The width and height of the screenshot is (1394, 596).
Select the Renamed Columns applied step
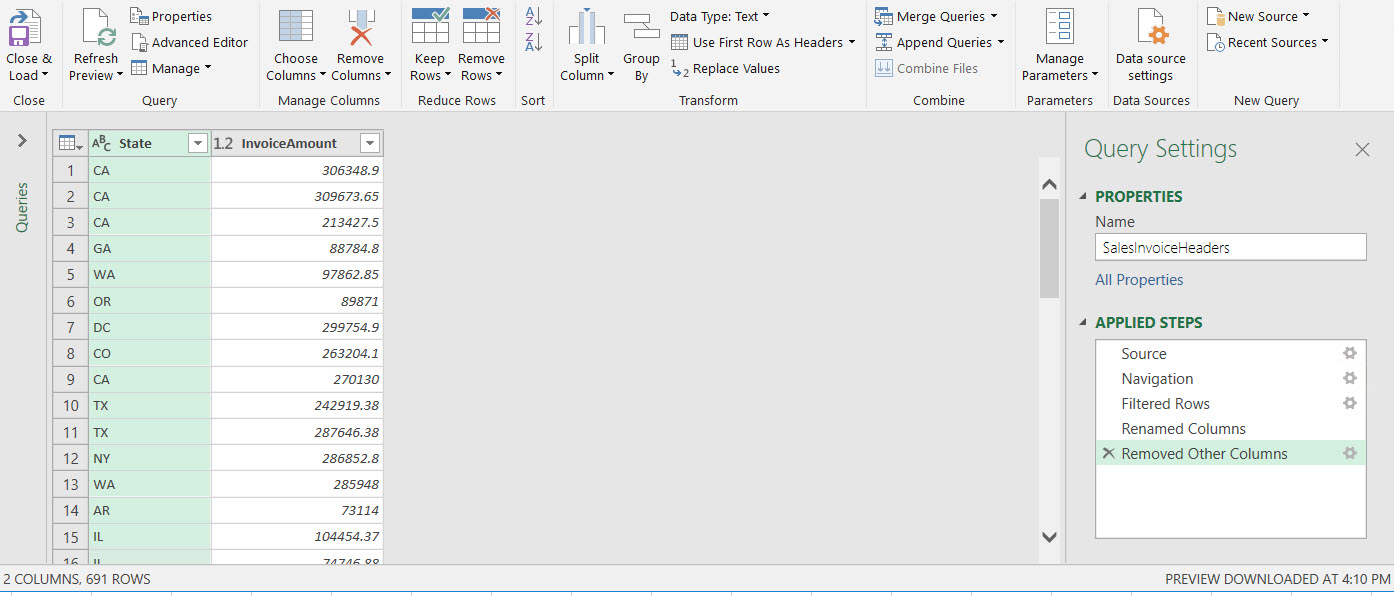click(1183, 428)
